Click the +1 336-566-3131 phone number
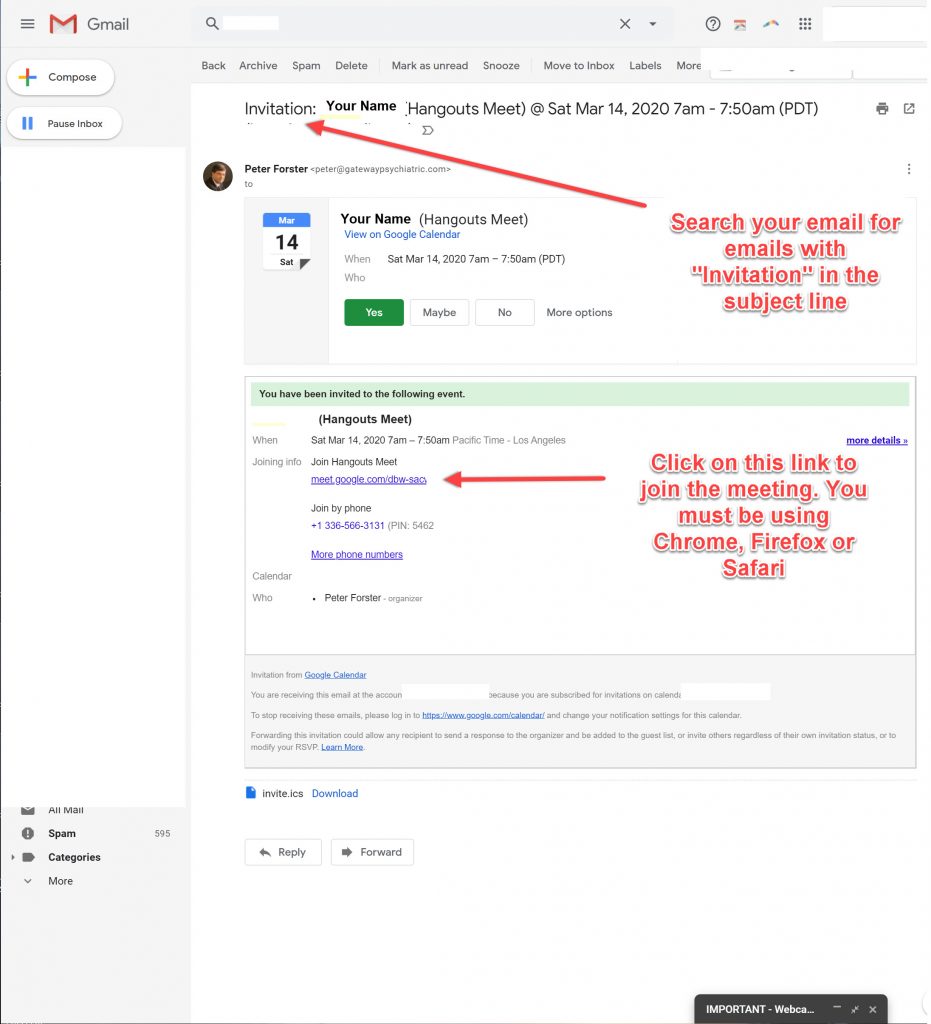931x1024 pixels. (x=347, y=526)
